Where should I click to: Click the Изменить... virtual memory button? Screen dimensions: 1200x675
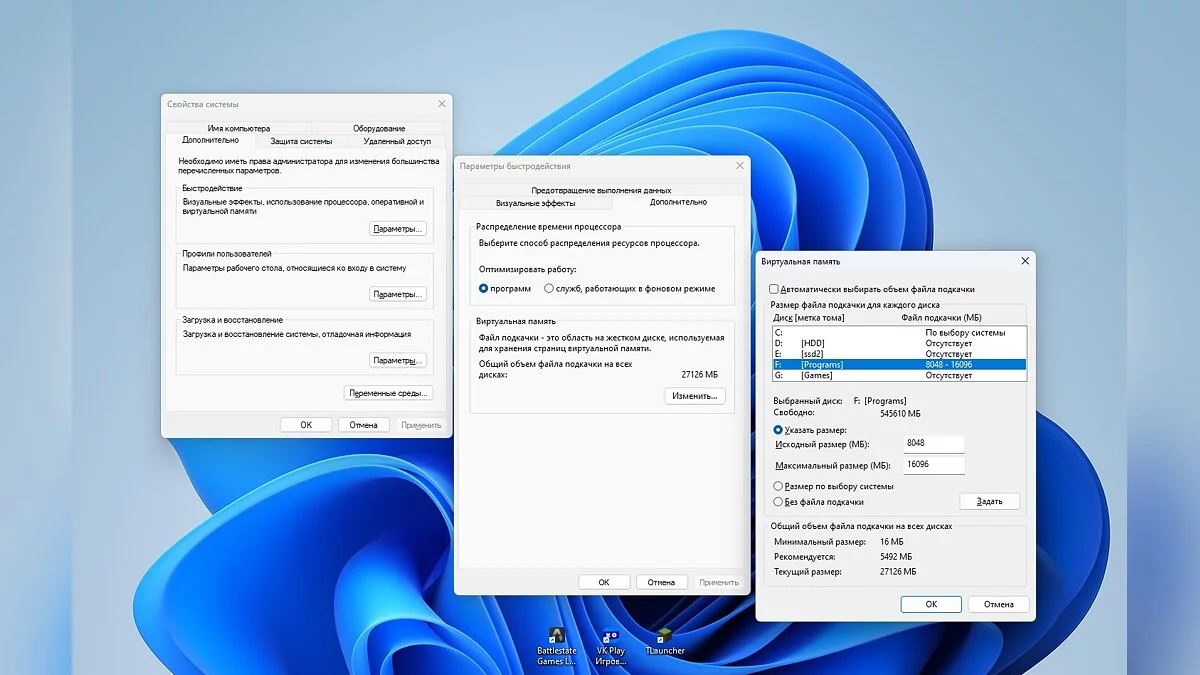coord(694,396)
